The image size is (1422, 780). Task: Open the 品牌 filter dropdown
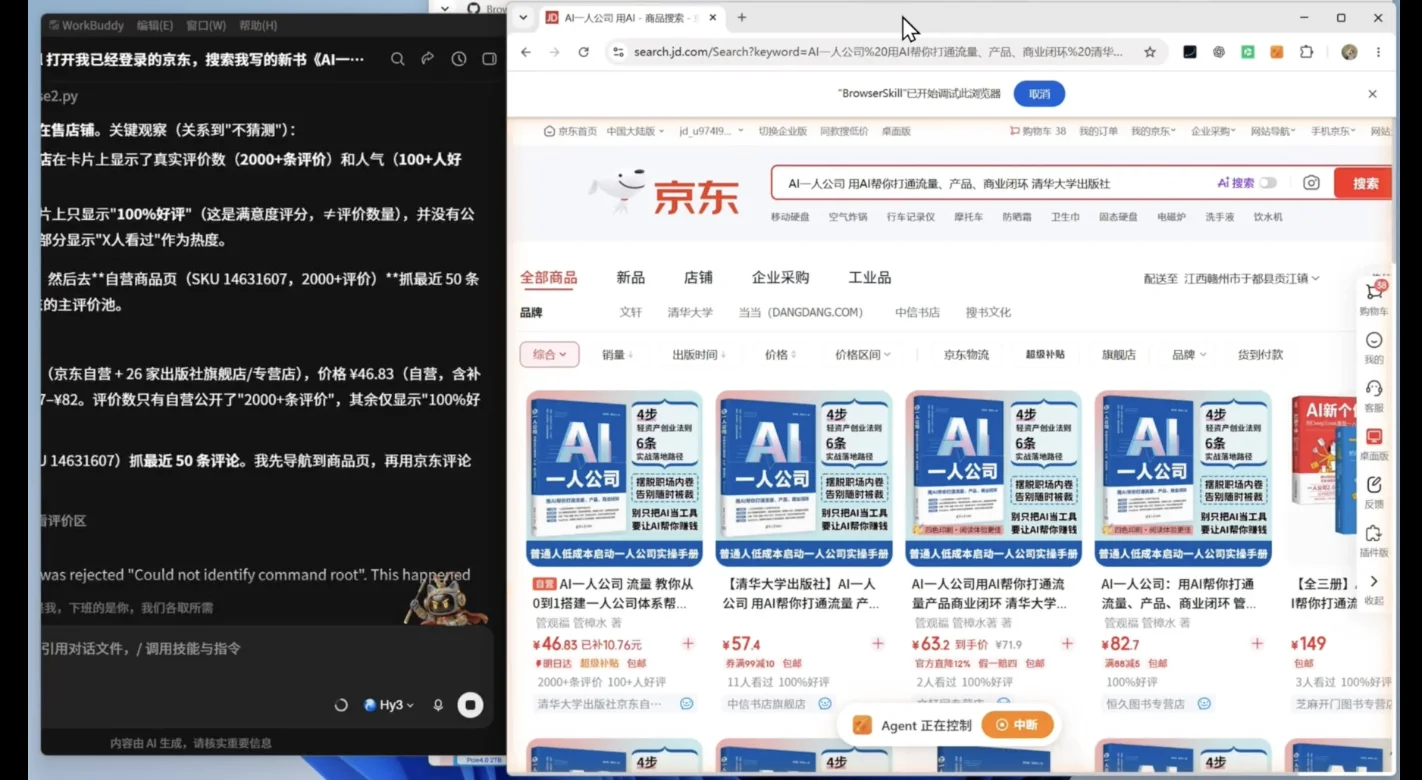click(1189, 354)
